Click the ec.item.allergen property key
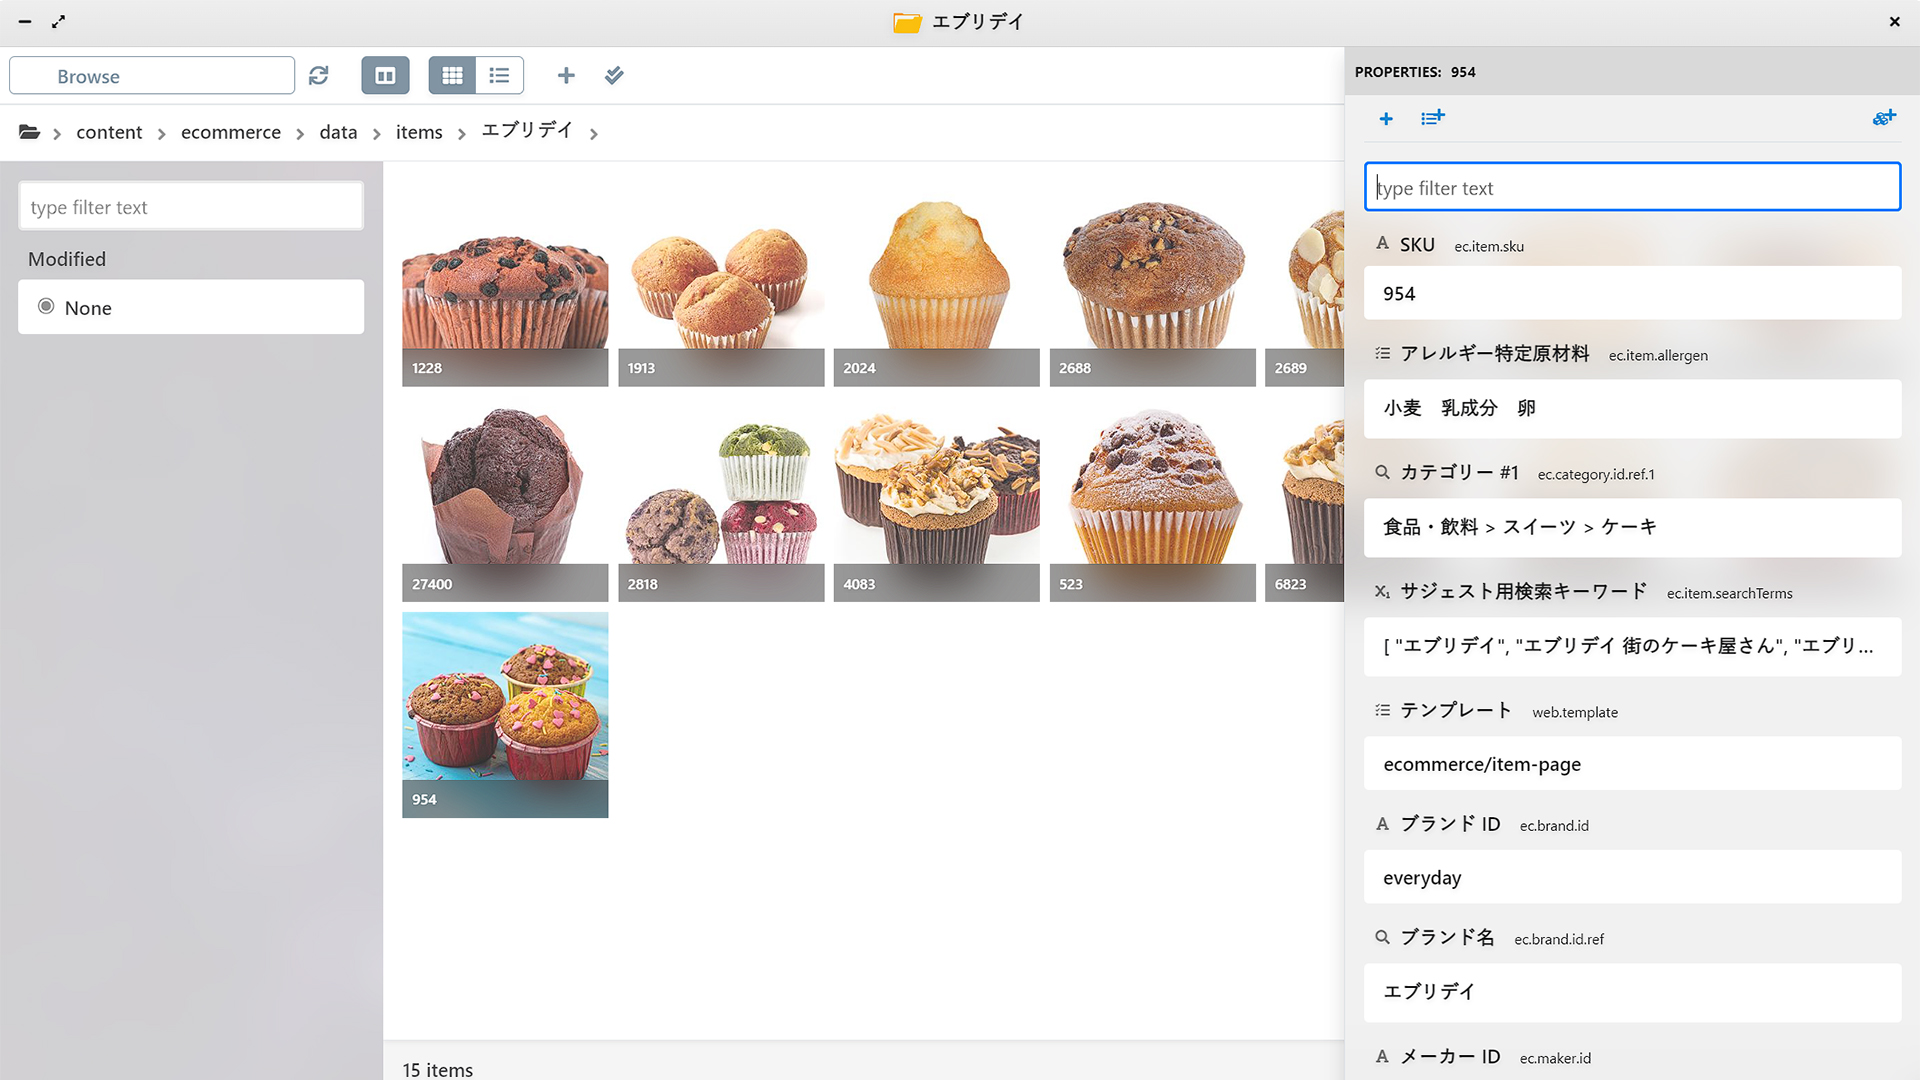 click(1658, 355)
